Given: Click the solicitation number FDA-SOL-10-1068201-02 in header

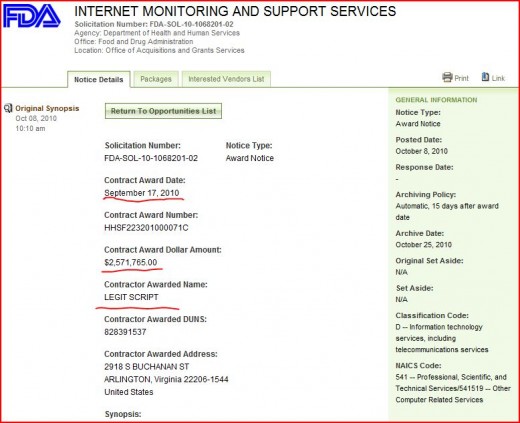Looking at the screenshot, I should click(x=191, y=24).
